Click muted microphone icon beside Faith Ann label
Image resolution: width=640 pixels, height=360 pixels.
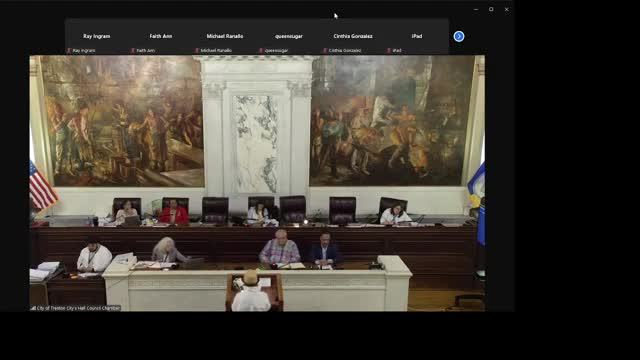click(133, 51)
